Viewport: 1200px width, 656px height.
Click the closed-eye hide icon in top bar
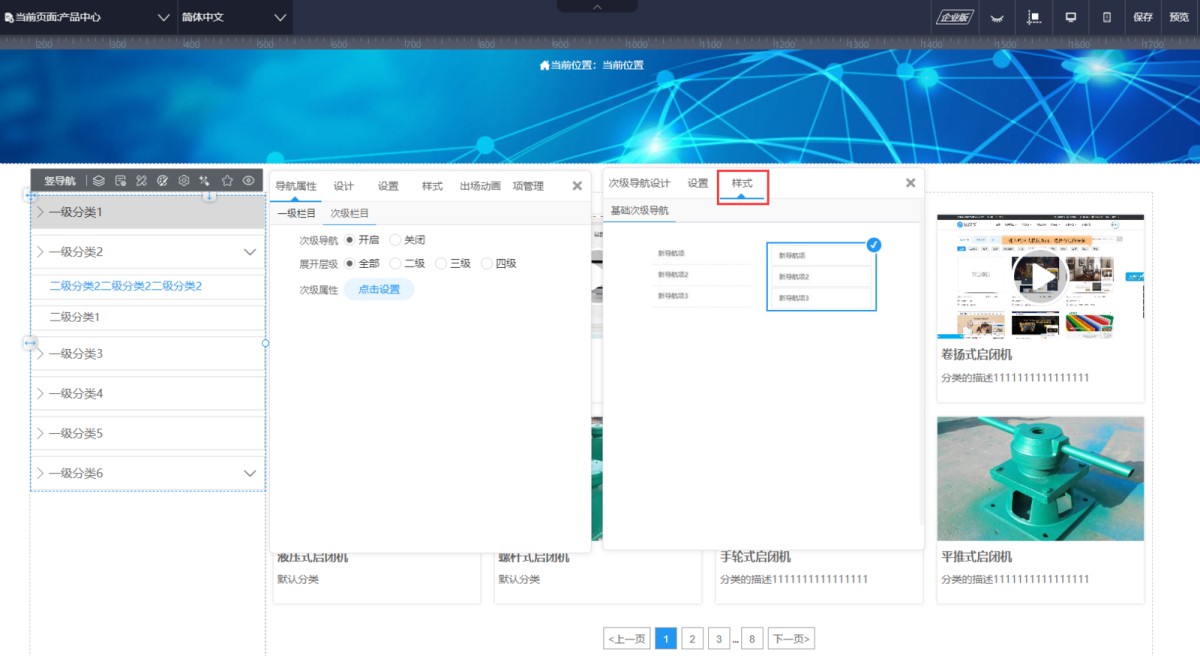(x=996, y=17)
